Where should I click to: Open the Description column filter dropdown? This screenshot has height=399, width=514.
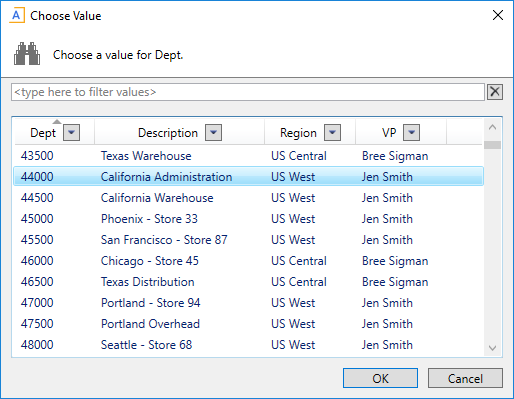click(214, 133)
